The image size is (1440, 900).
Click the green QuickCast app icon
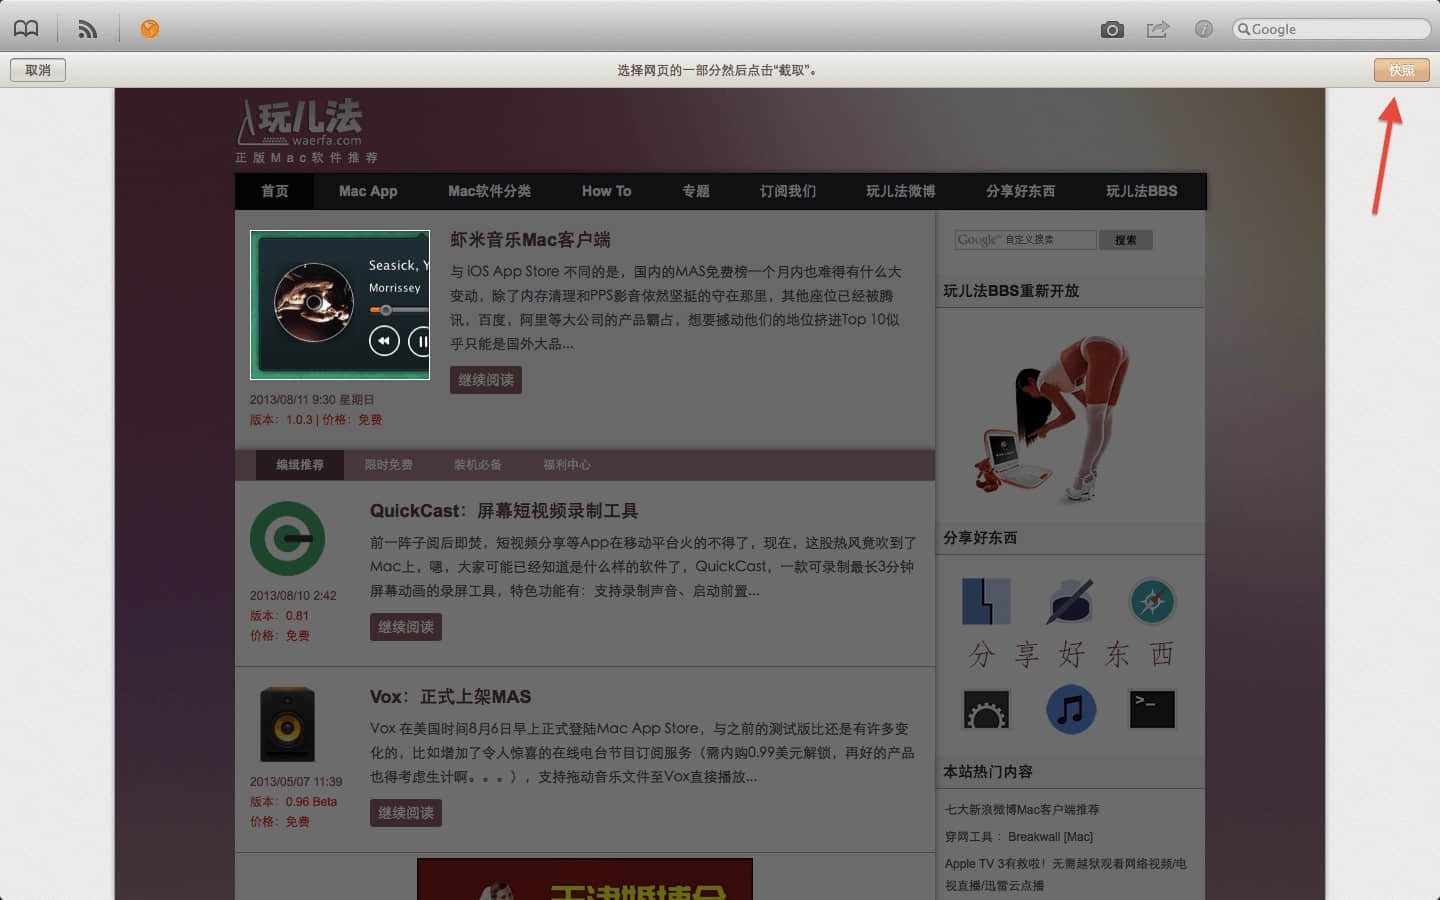pyautogui.click(x=288, y=538)
